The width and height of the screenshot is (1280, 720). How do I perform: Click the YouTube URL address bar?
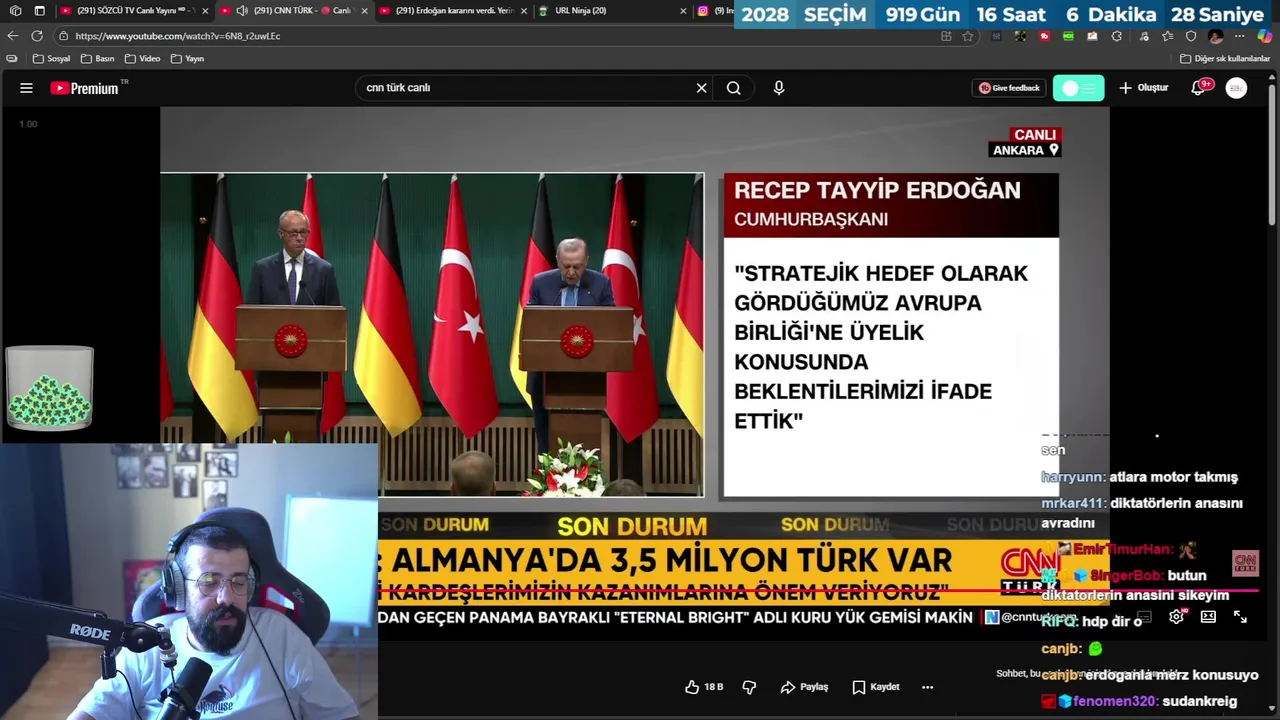tap(500, 36)
